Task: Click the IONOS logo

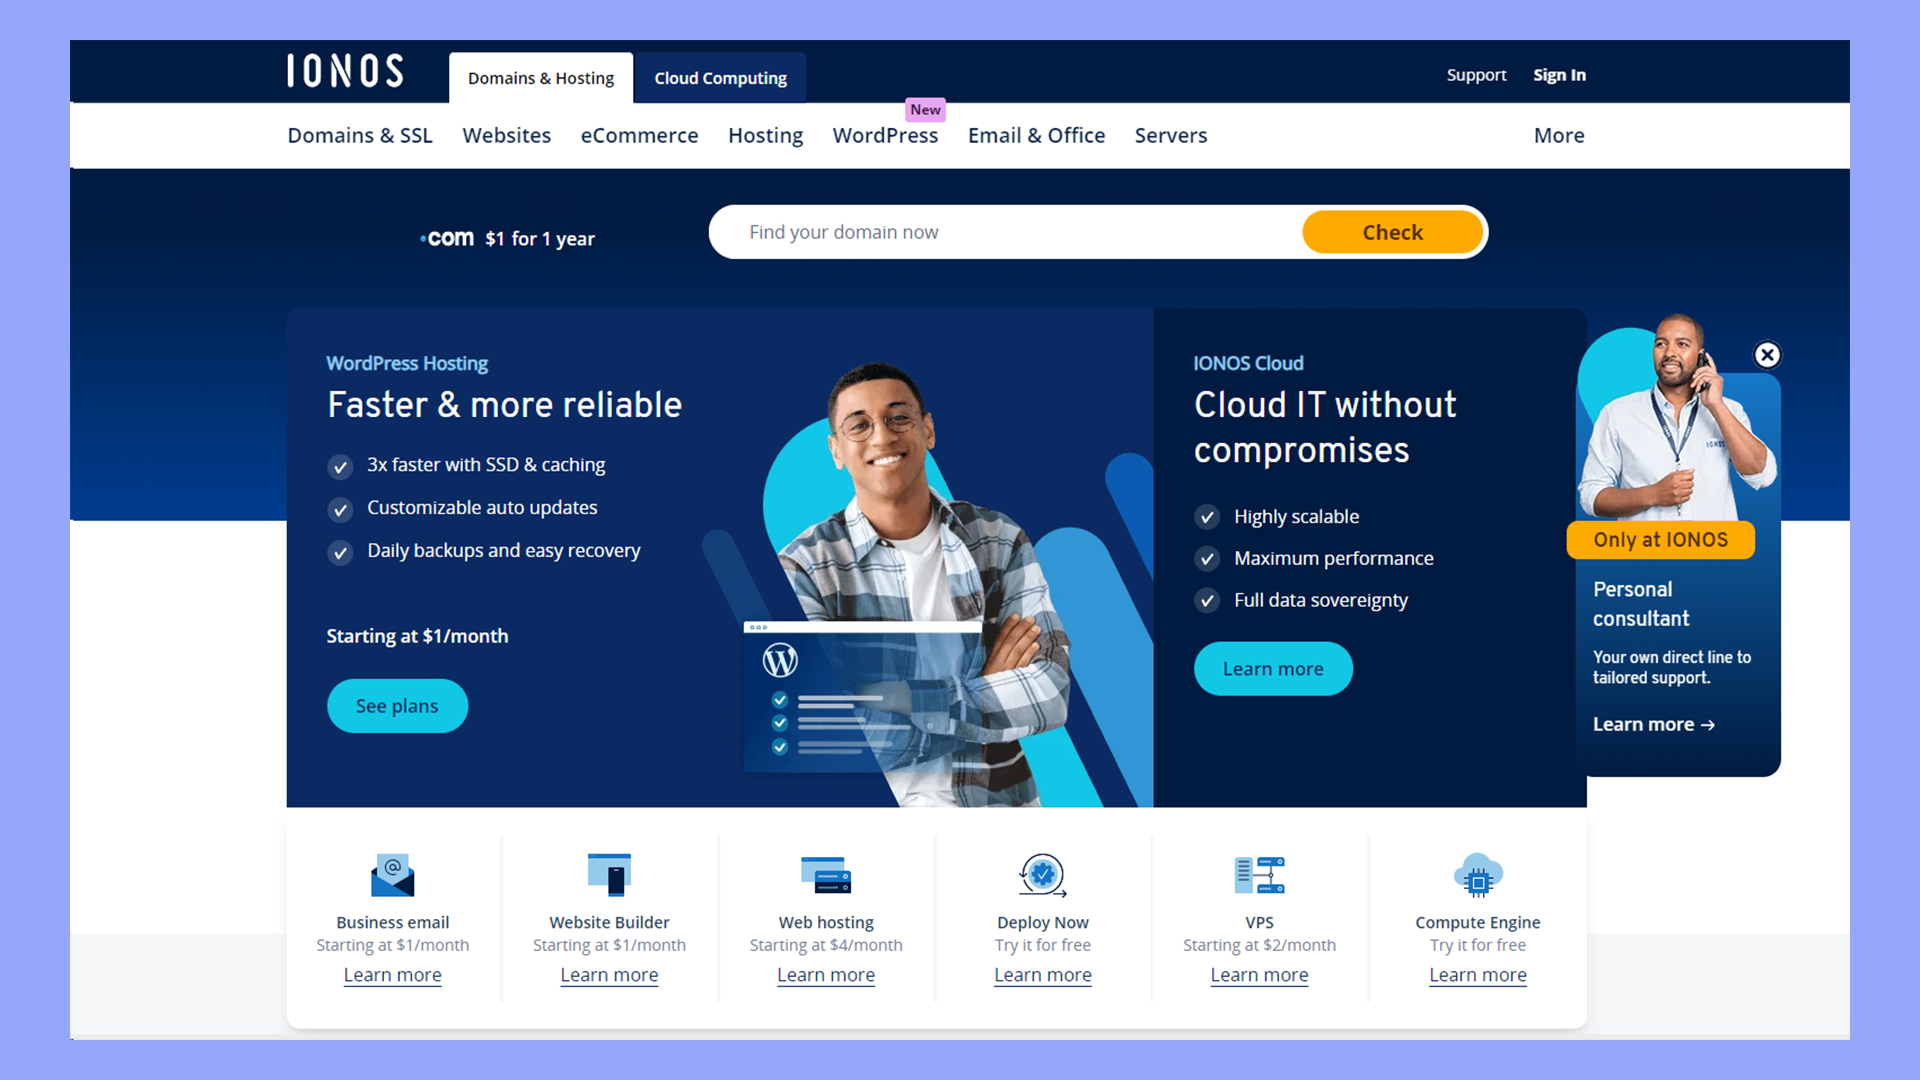Action: [344, 71]
